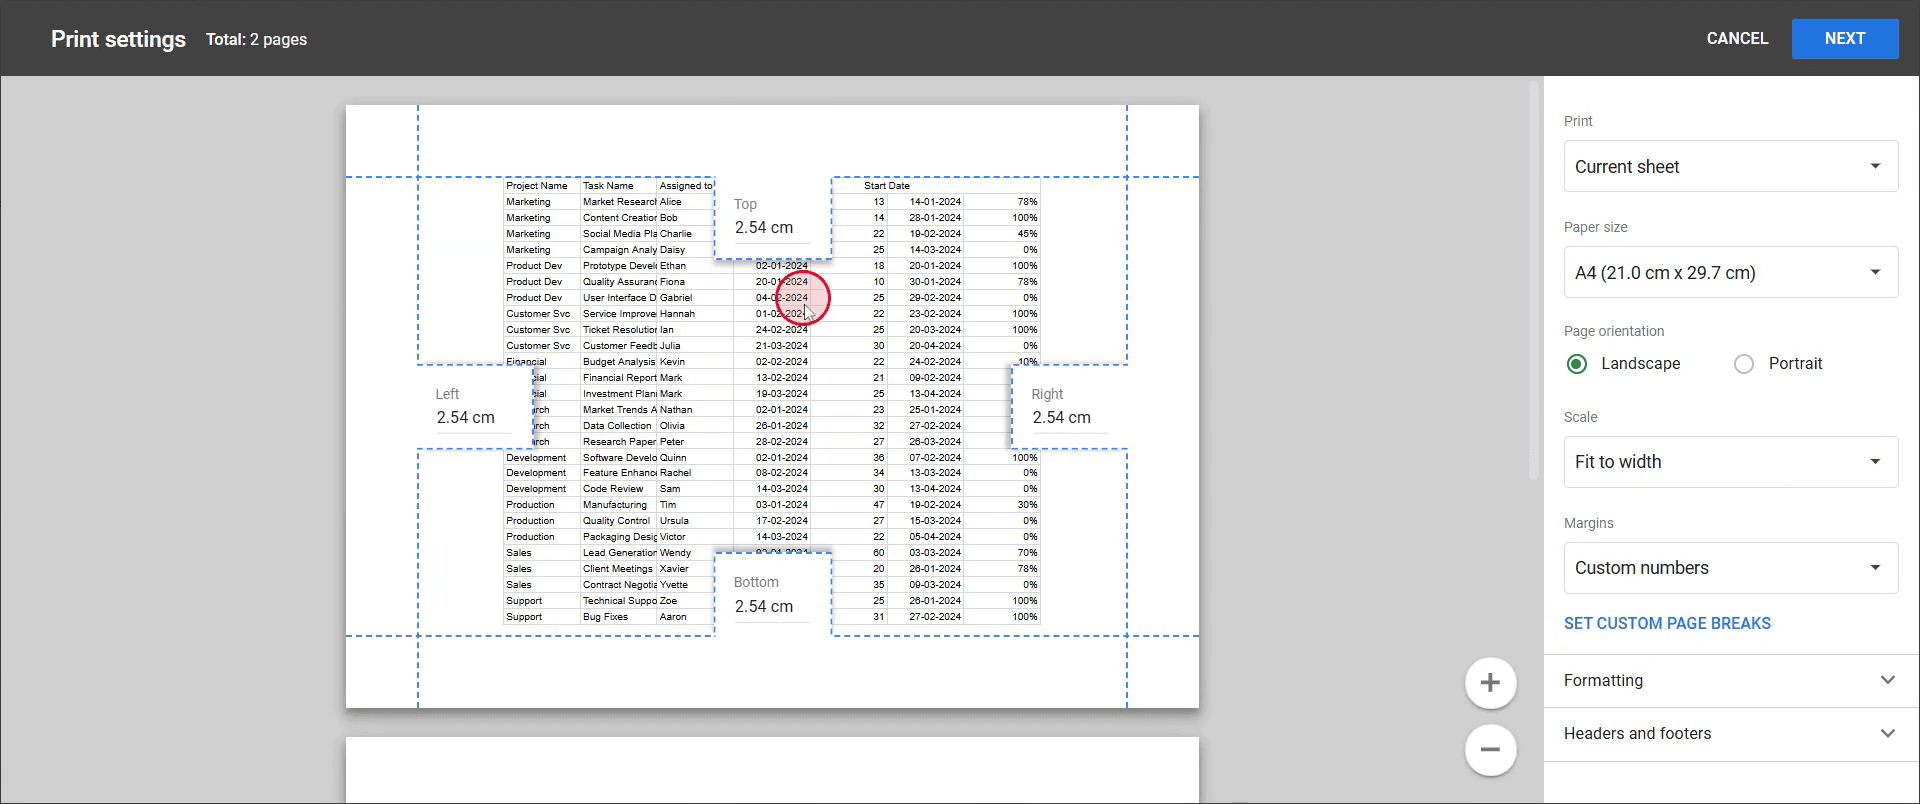Click the Headers and footers label
1920x804 pixels.
[1637, 733]
